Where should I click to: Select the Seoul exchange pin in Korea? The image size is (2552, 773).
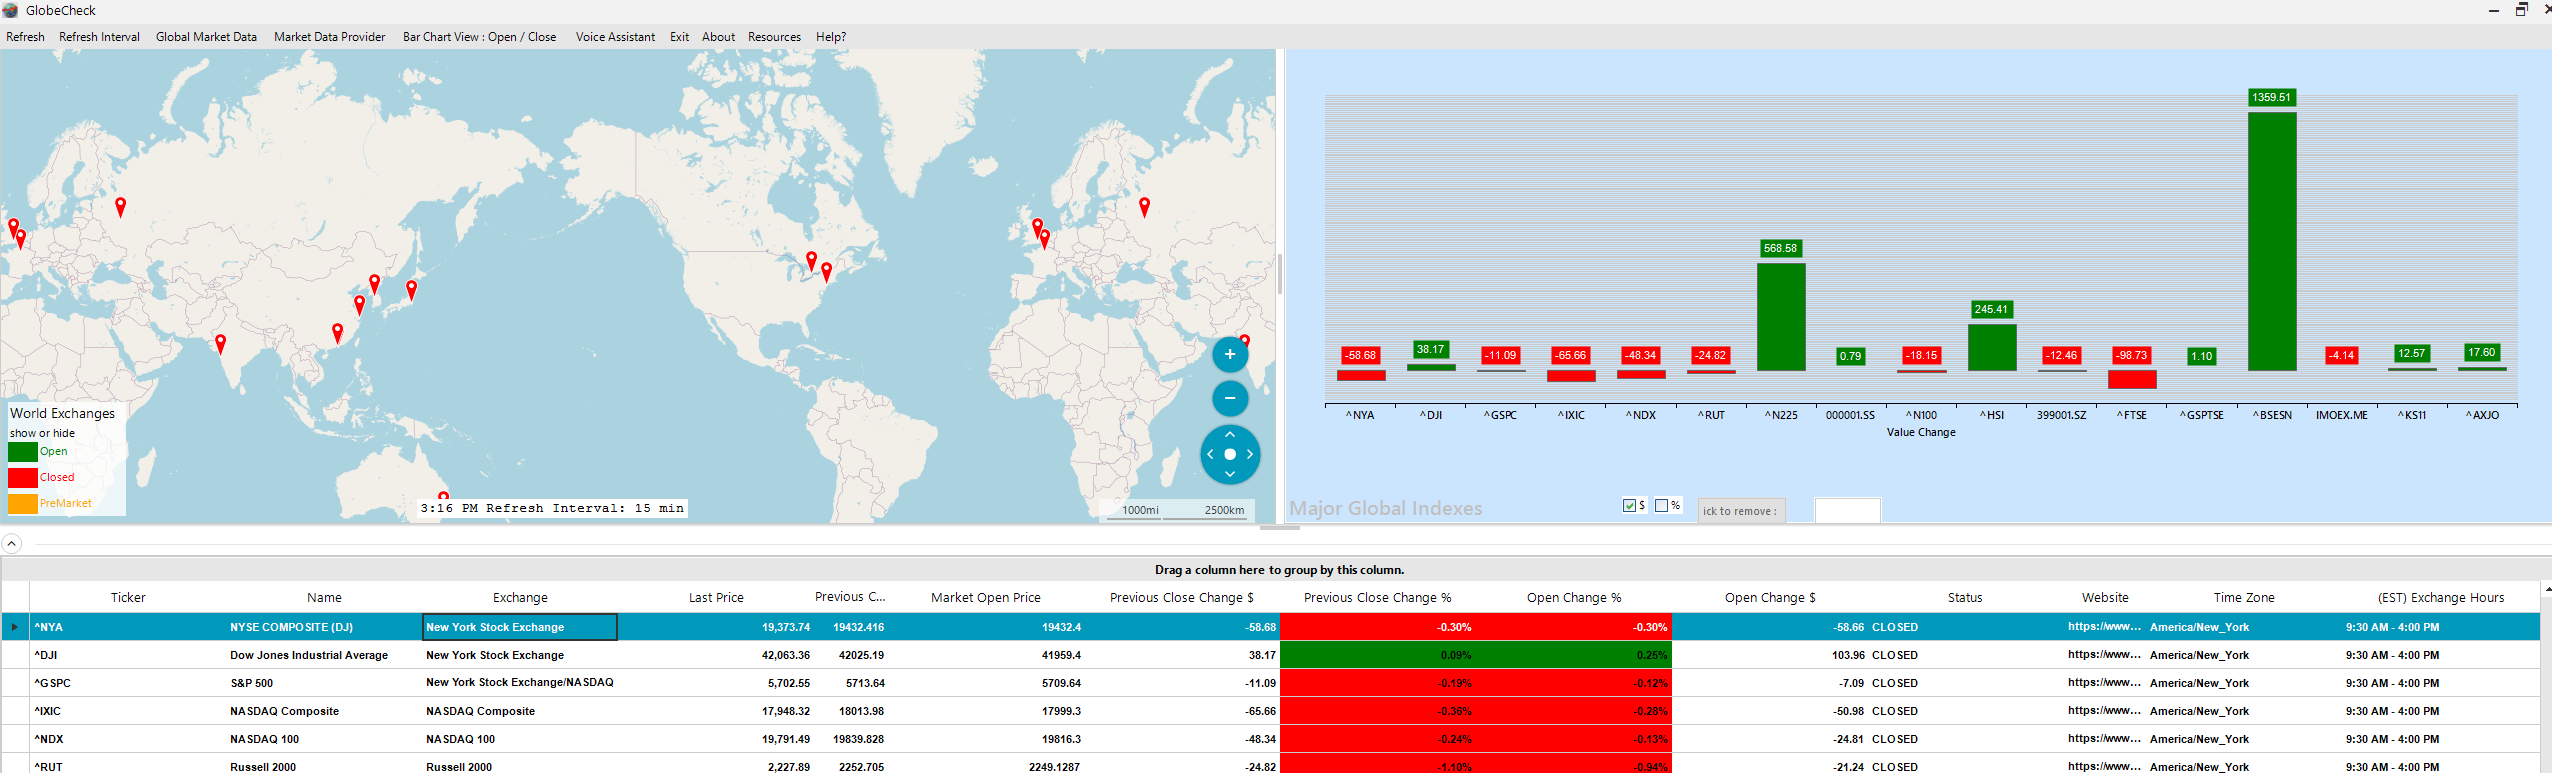coord(374,284)
